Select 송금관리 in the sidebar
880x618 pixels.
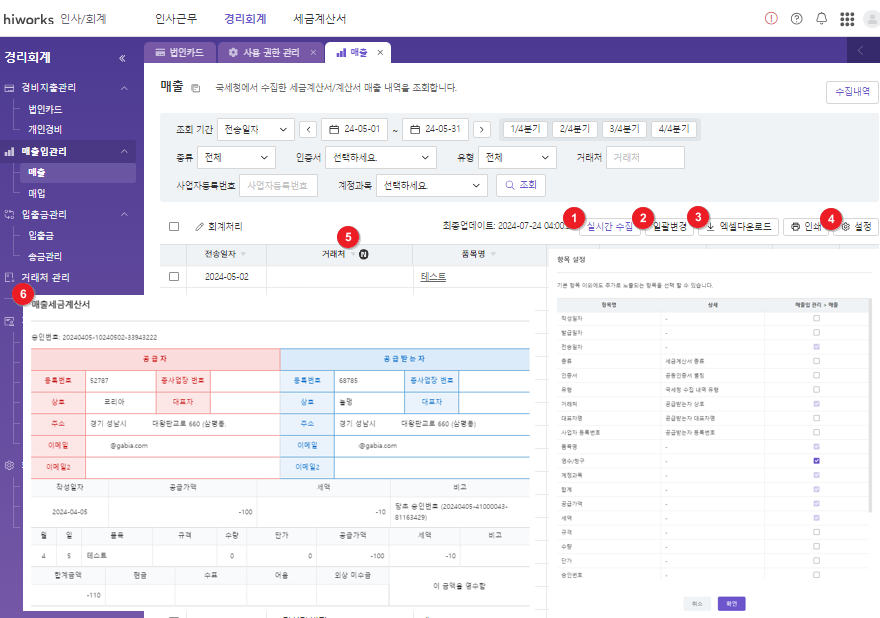[45, 257]
